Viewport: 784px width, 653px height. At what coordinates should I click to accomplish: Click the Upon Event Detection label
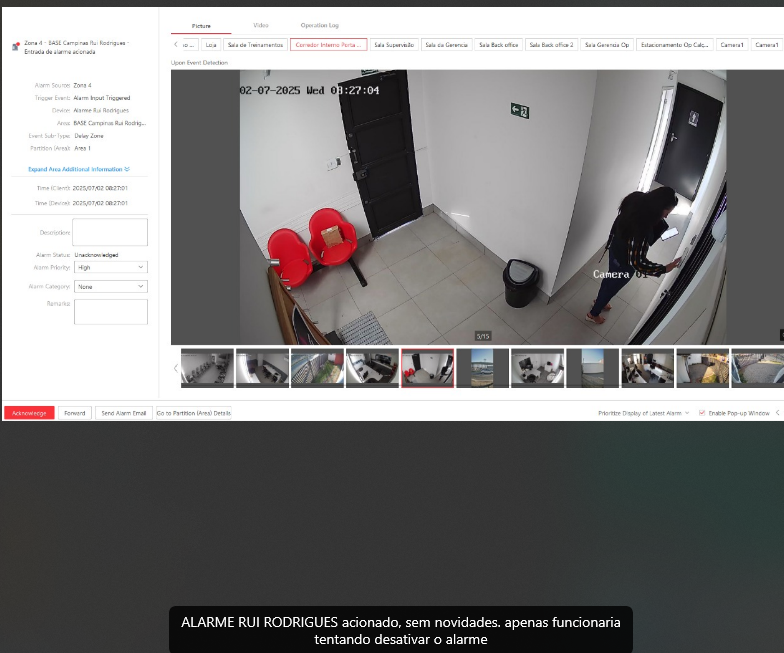(200, 62)
